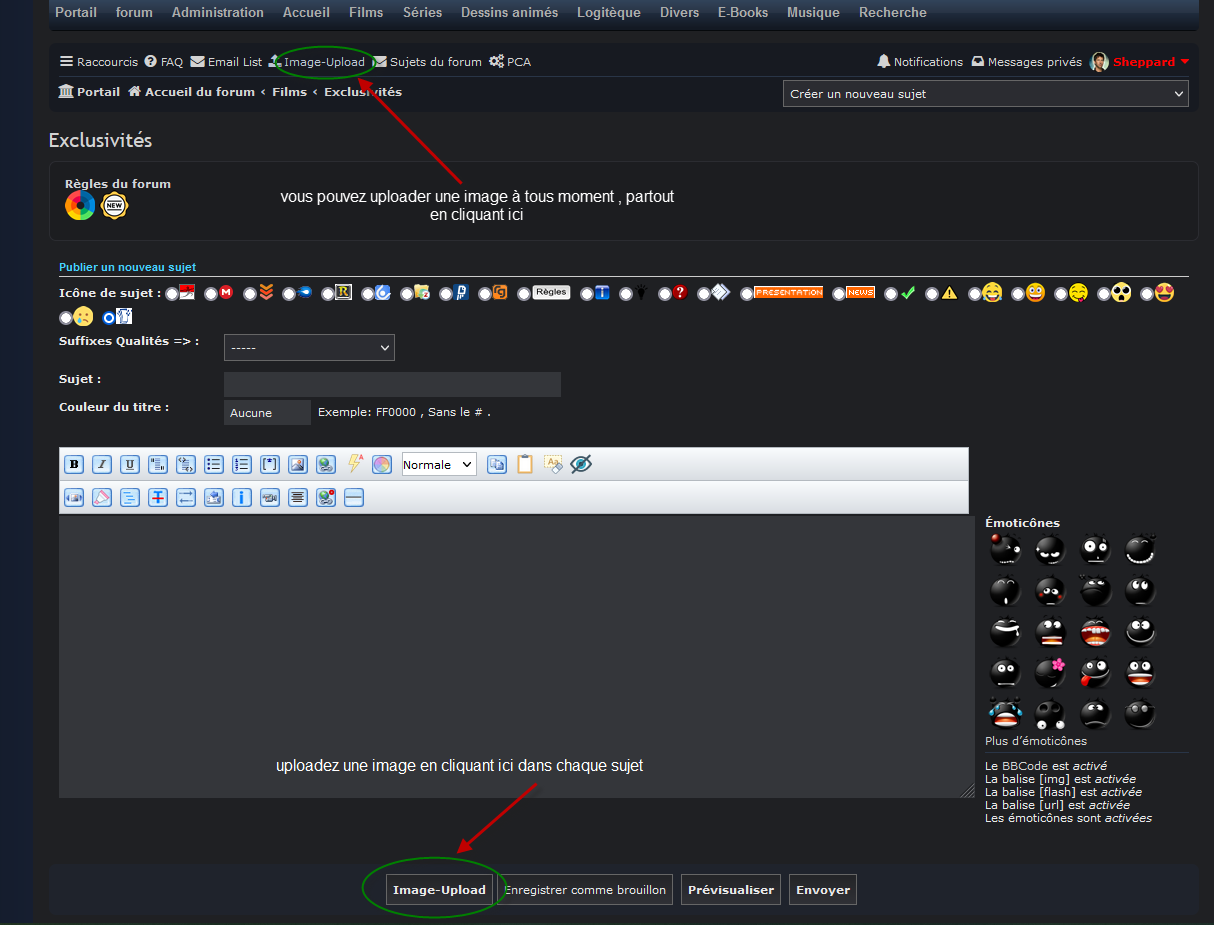Expand the 'Normale' font size dropdown
Image resolution: width=1214 pixels, height=925 pixels.
tap(439, 464)
